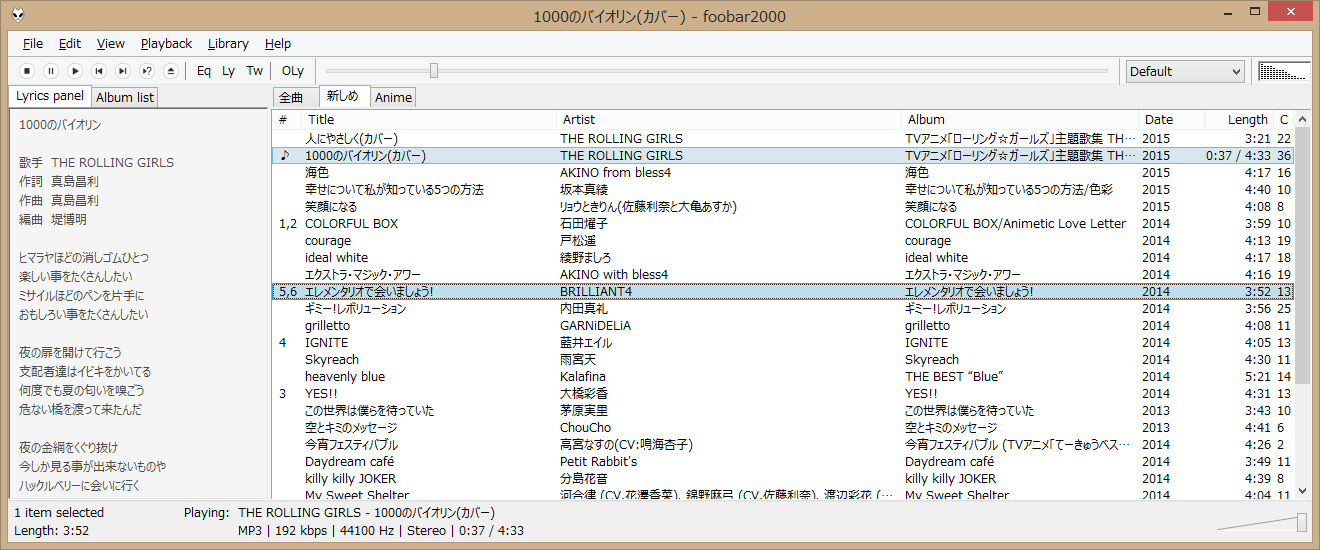Open the Edit menu

[x=70, y=43]
